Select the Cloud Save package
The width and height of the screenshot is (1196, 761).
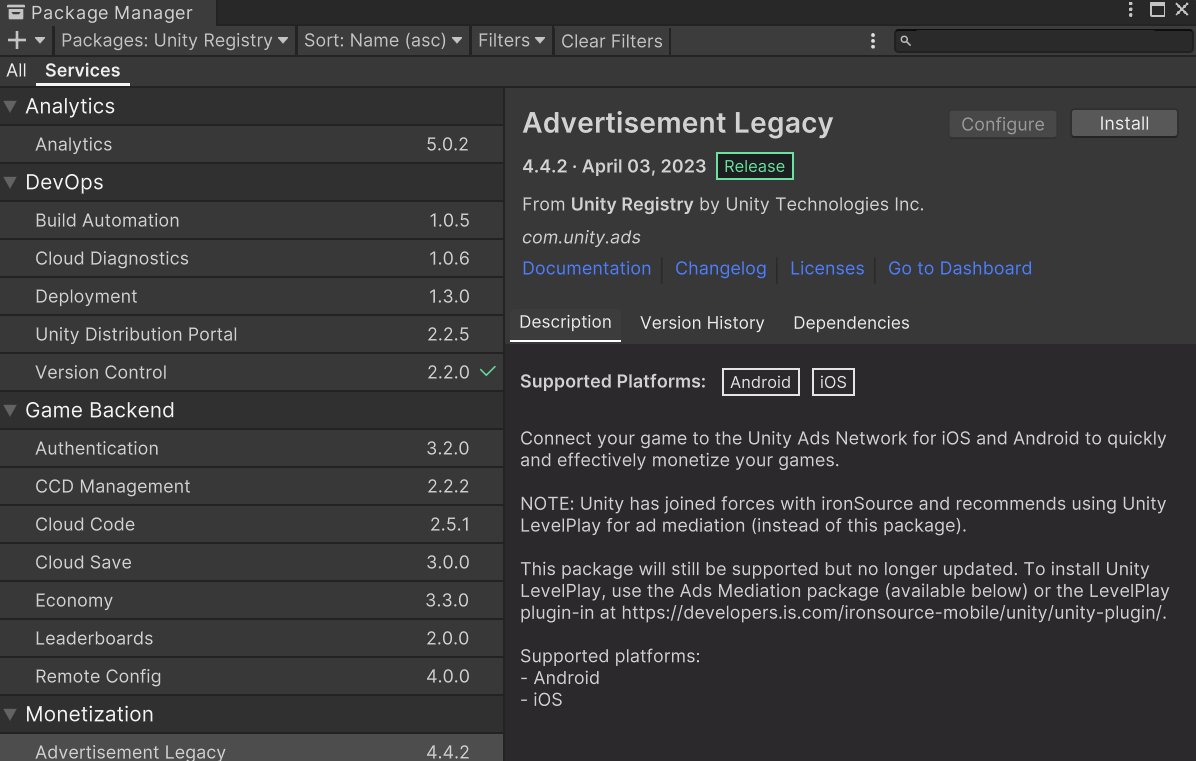[252, 563]
